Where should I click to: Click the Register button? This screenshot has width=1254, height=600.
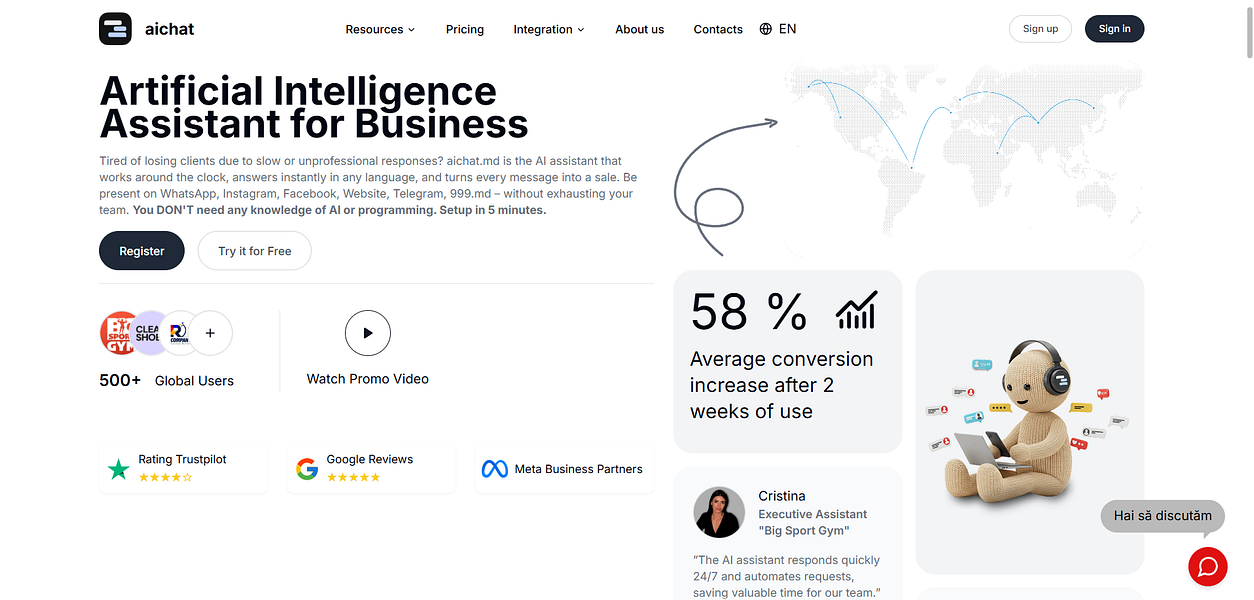click(x=142, y=251)
